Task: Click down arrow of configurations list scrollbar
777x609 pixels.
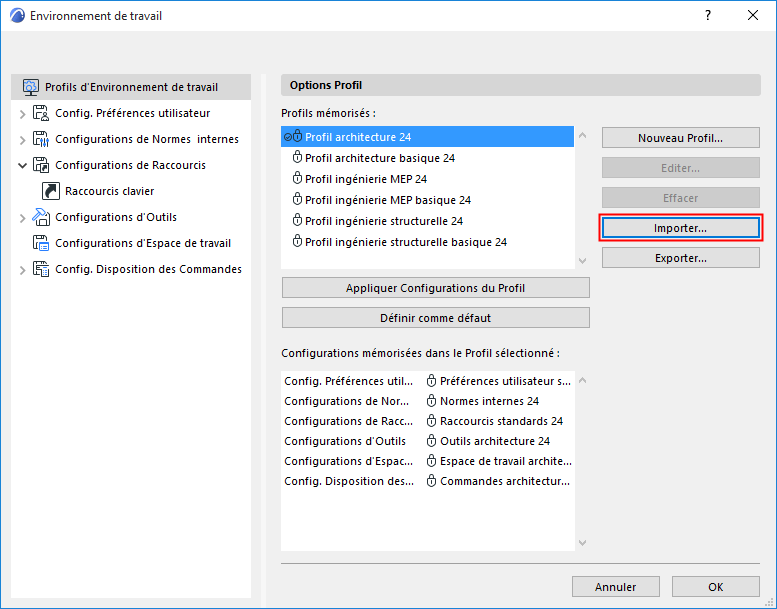Action: pos(583,543)
